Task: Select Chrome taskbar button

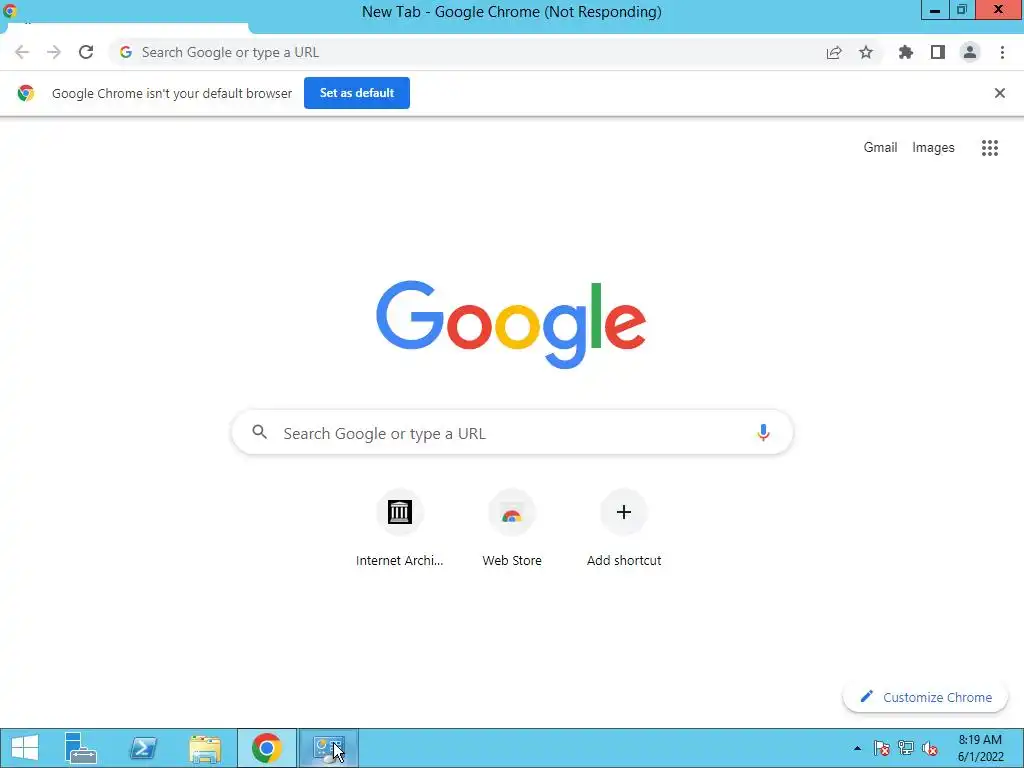Action: (266, 748)
